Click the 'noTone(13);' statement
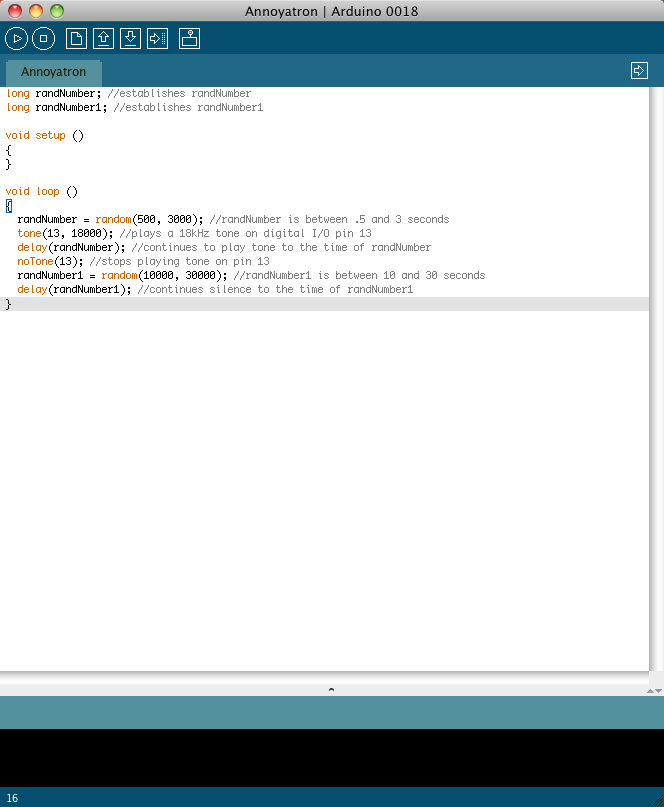 (x=50, y=261)
